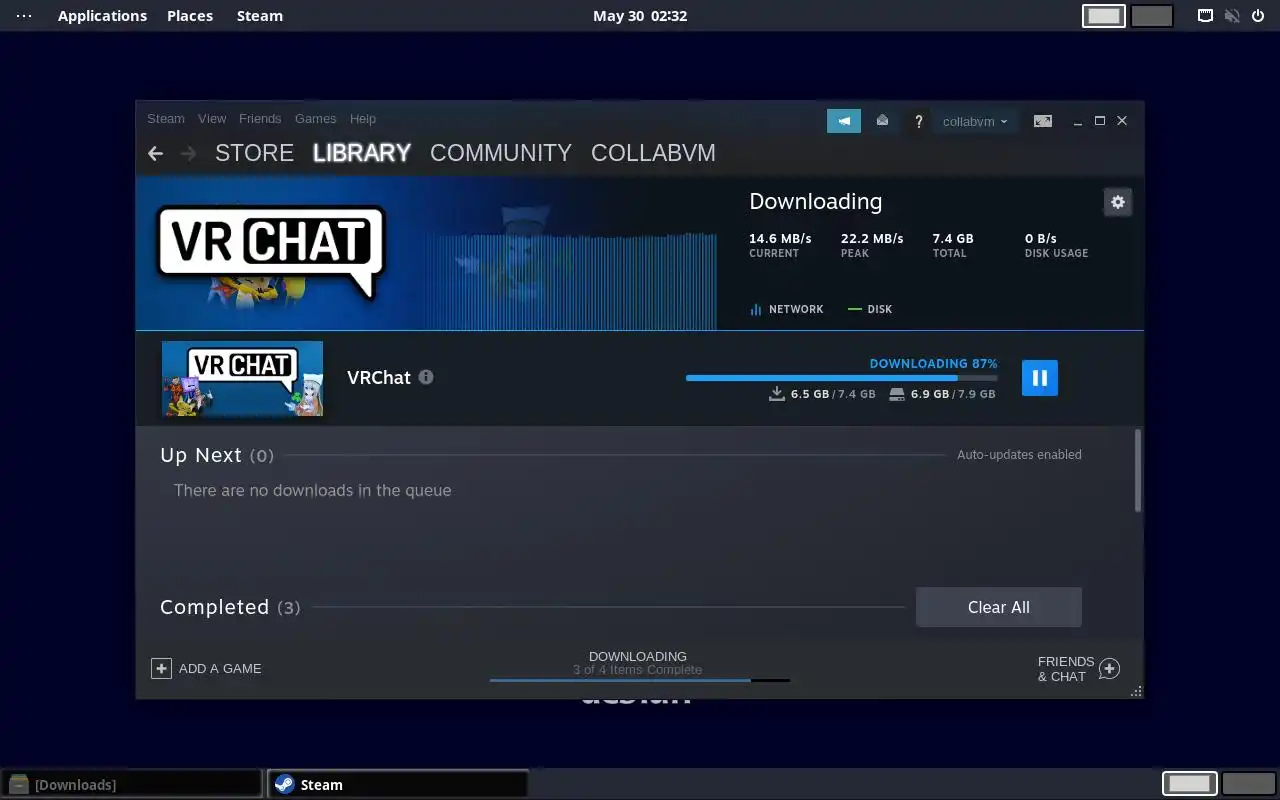Open the inbox envelope icon
This screenshot has height=800, width=1280.
pos(882,121)
